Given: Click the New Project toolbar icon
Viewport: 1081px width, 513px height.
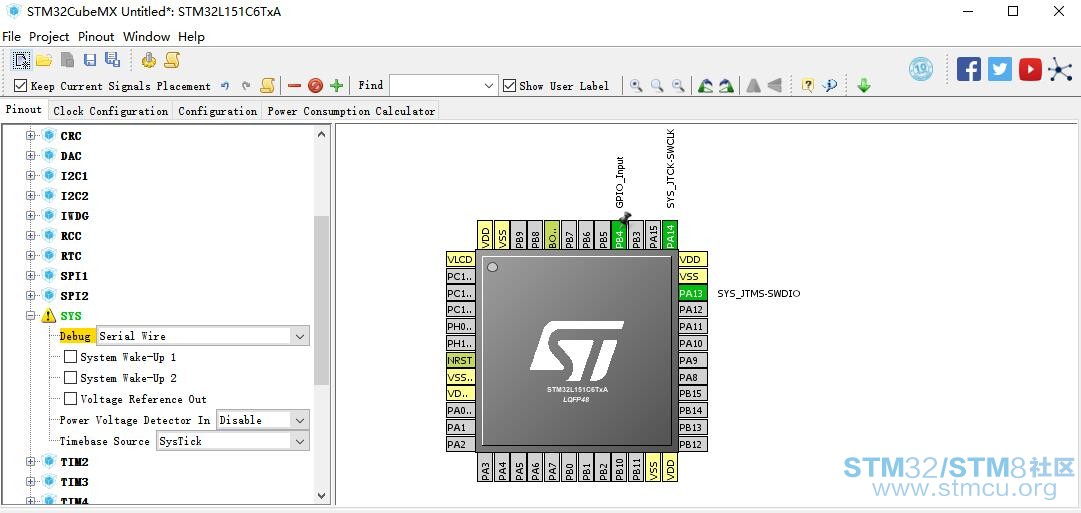Looking at the screenshot, I should [x=22, y=61].
